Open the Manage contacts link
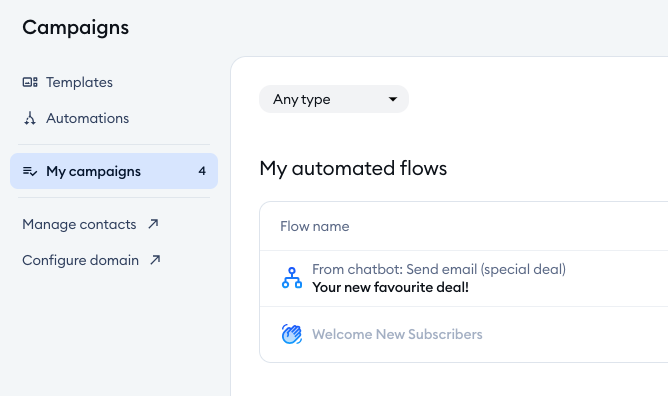 click(x=90, y=224)
